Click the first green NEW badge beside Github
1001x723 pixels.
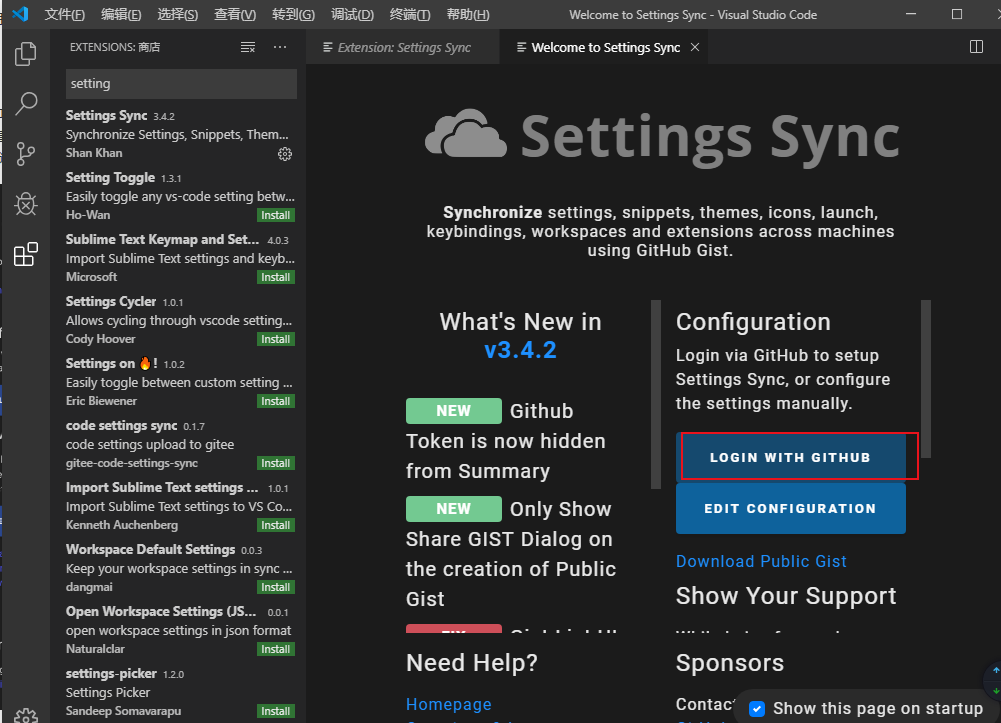point(453,410)
